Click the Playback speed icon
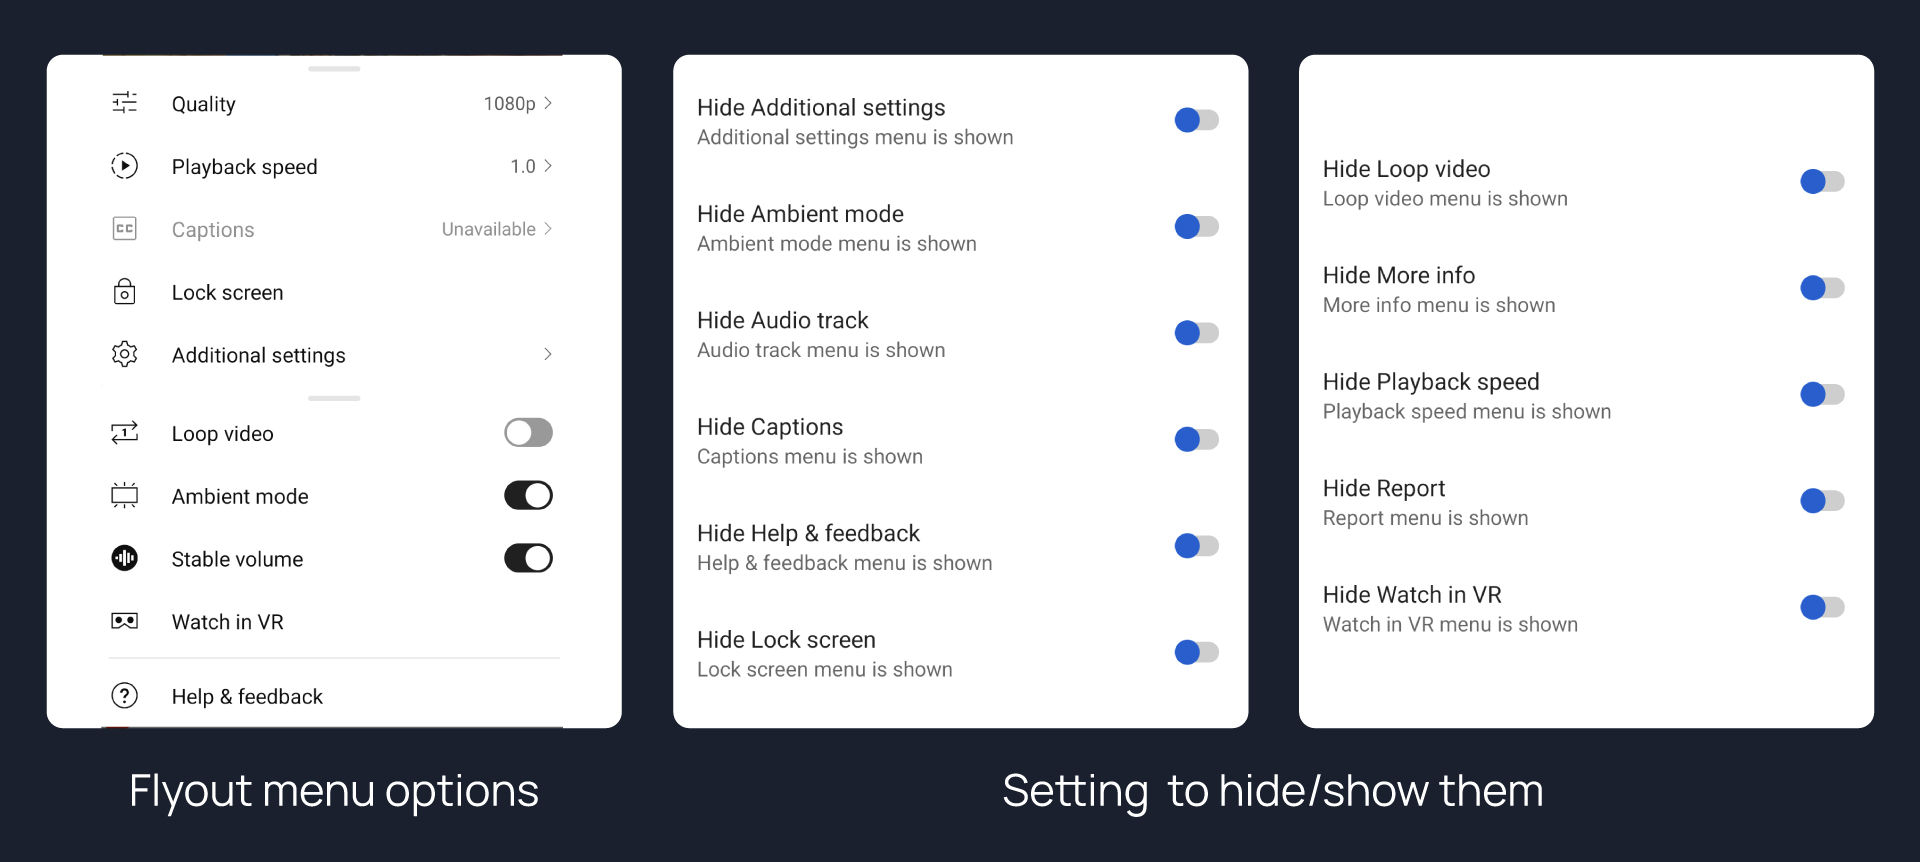The image size is (1920, 862). point(125,166)
